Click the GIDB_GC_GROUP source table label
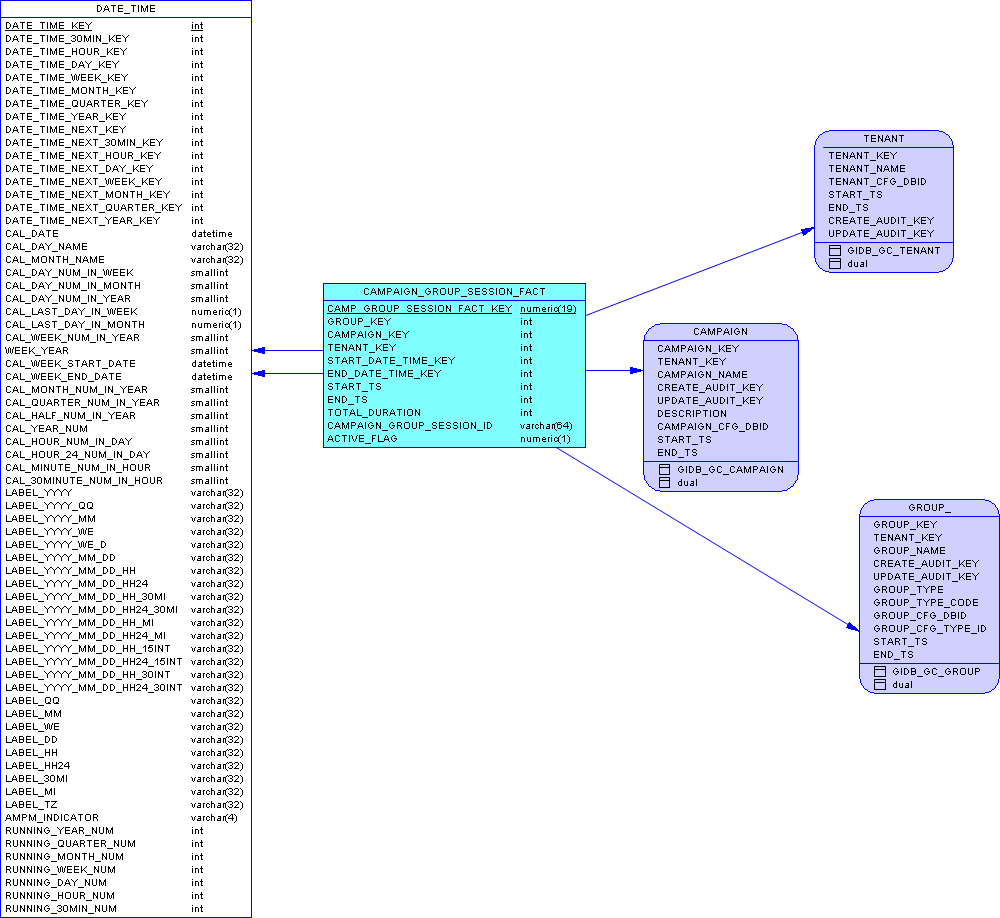This screenshot has width=1000, height=918. coord(936,672)
